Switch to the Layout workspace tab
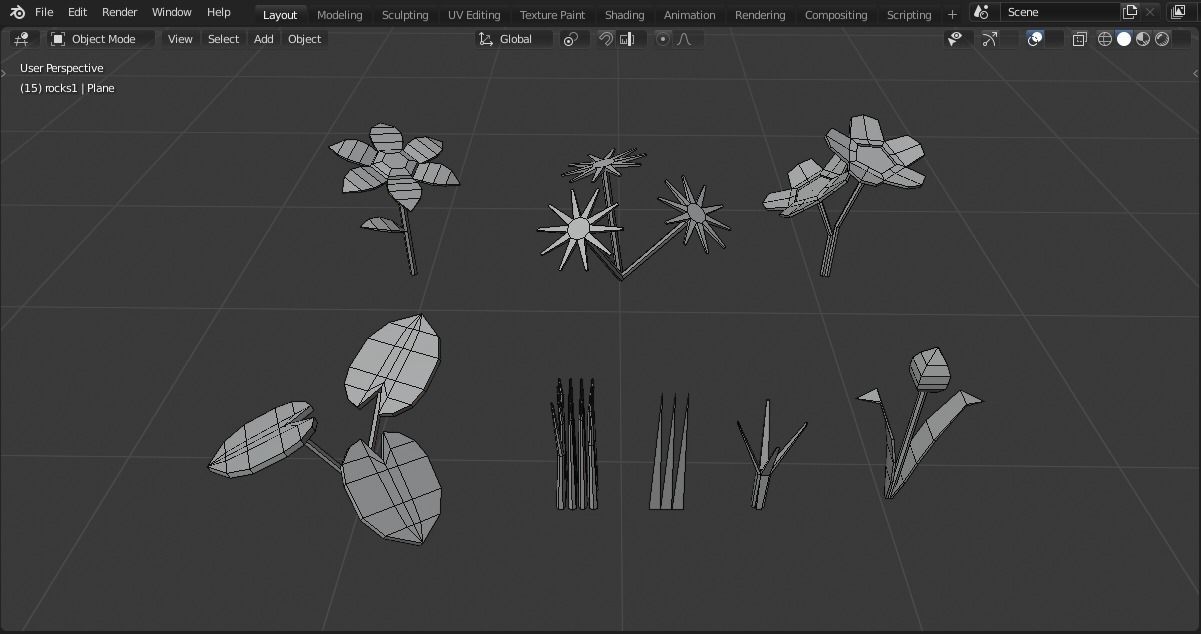 click(x=280, y=15)
